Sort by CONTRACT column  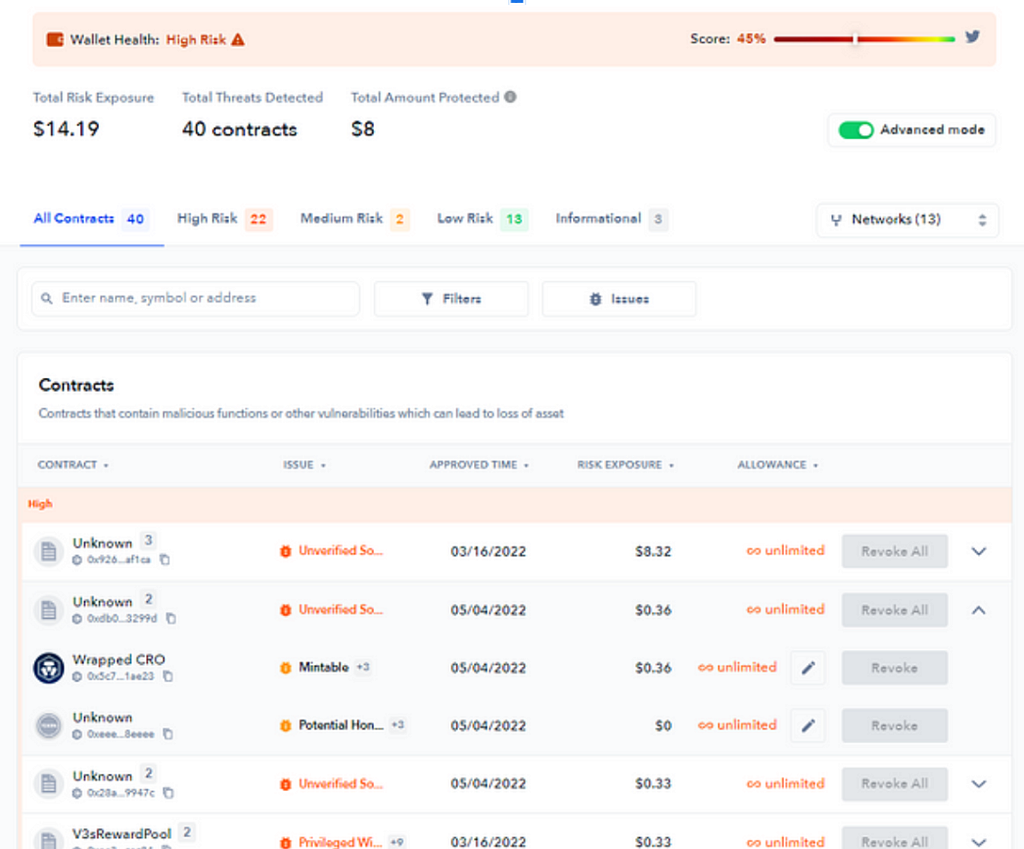point(72,465)
